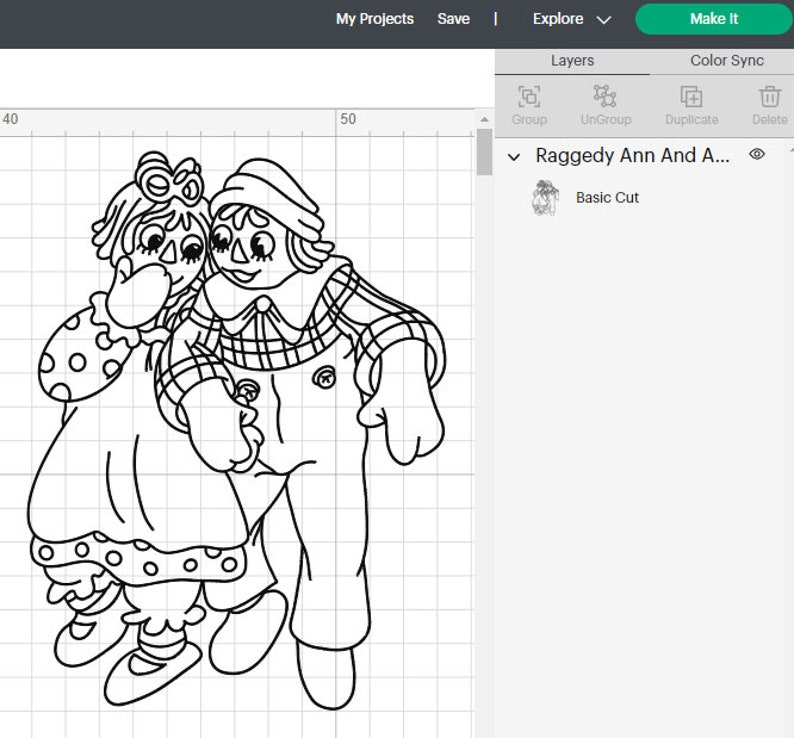
Task: Open My Projects
Action: [375, 19]
